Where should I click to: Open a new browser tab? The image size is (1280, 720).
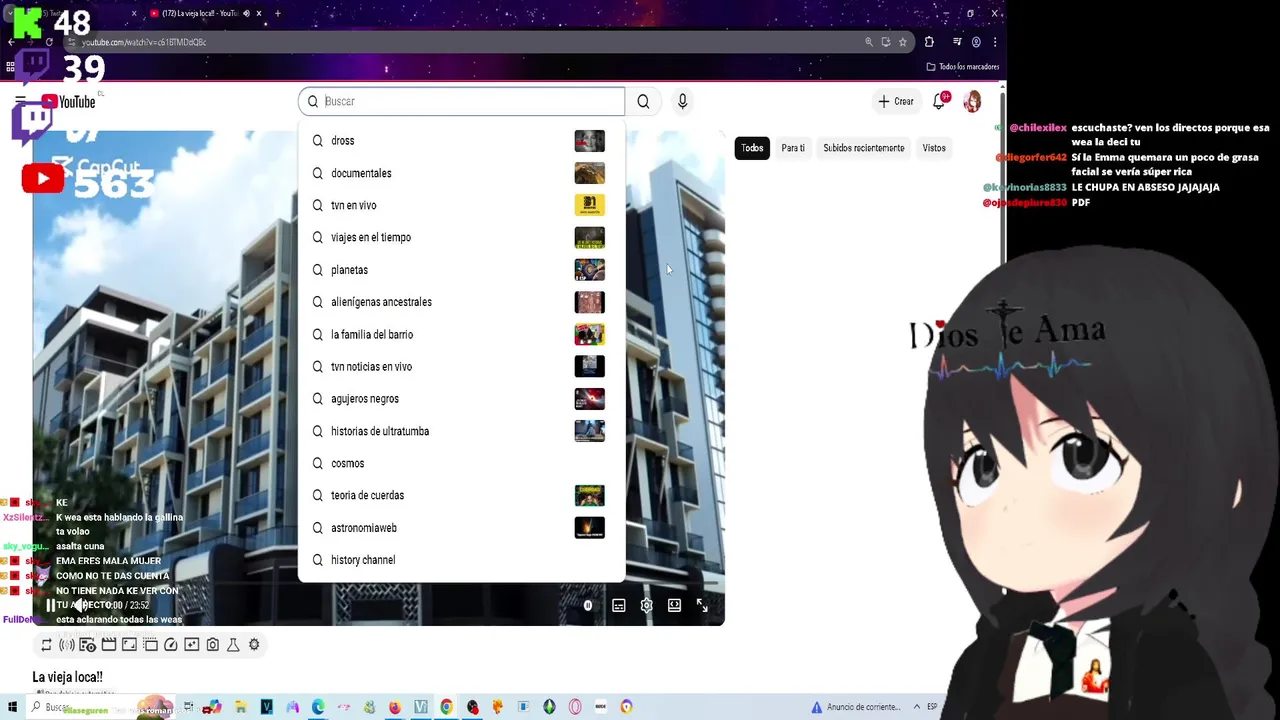point(277,13)
